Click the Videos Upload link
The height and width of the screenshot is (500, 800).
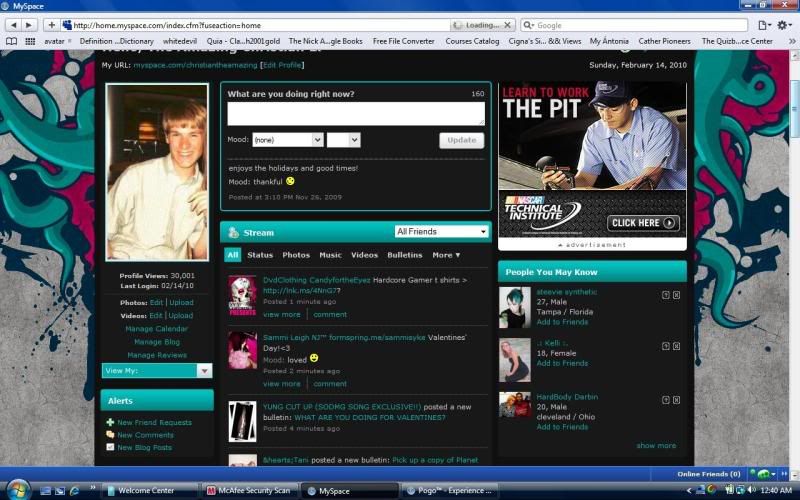point(181,316)
